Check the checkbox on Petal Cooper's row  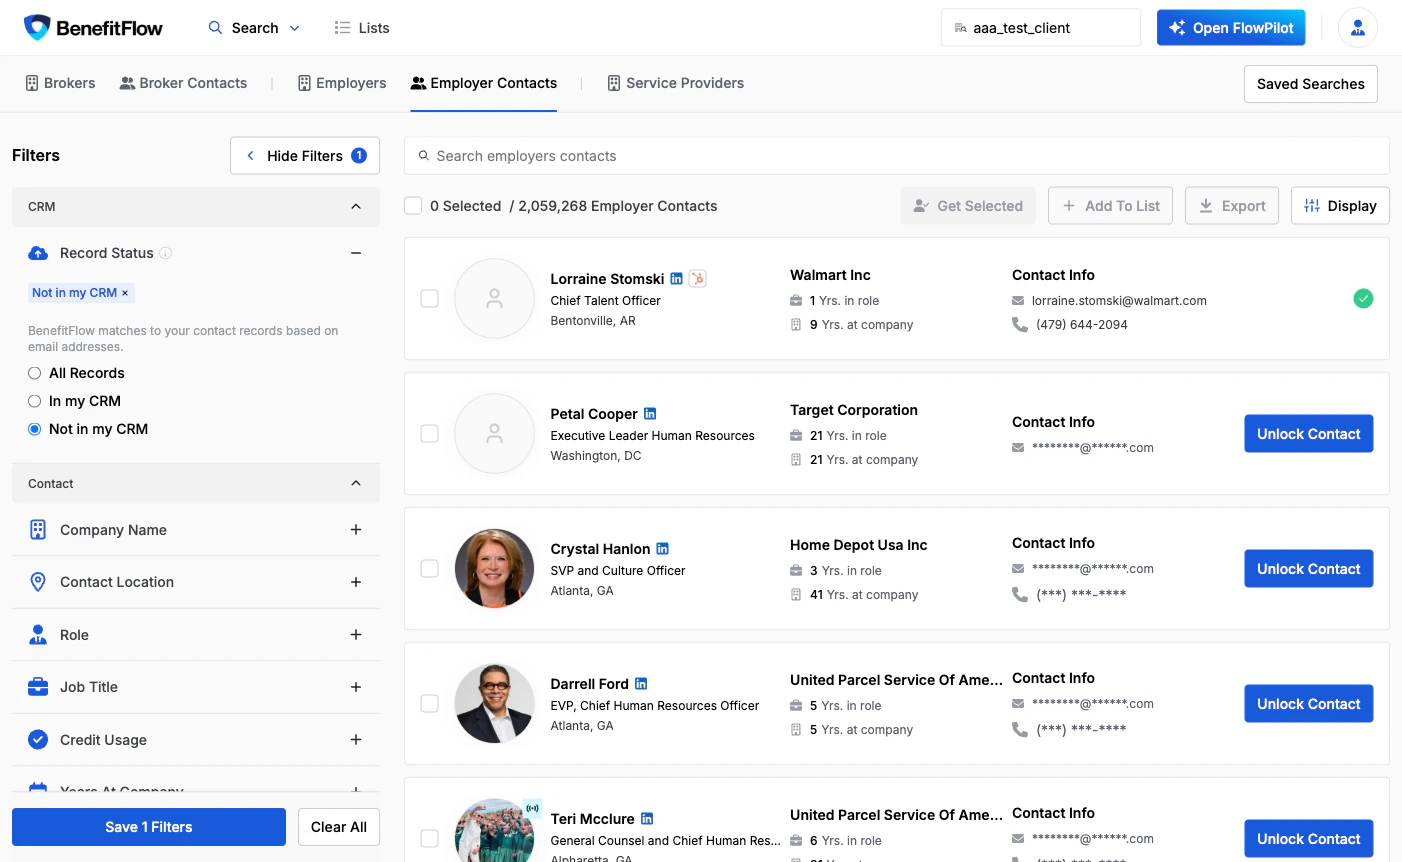[x=429, y=434]
